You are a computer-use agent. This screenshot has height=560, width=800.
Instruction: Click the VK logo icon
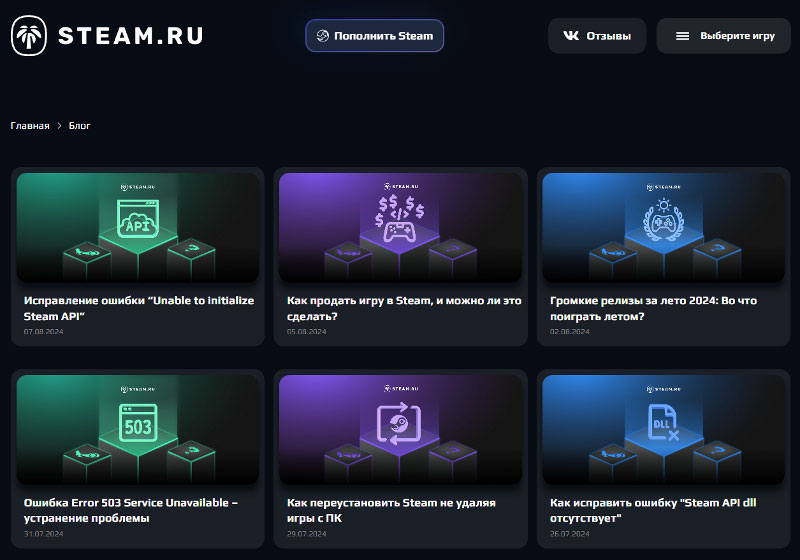click(571, 36)
